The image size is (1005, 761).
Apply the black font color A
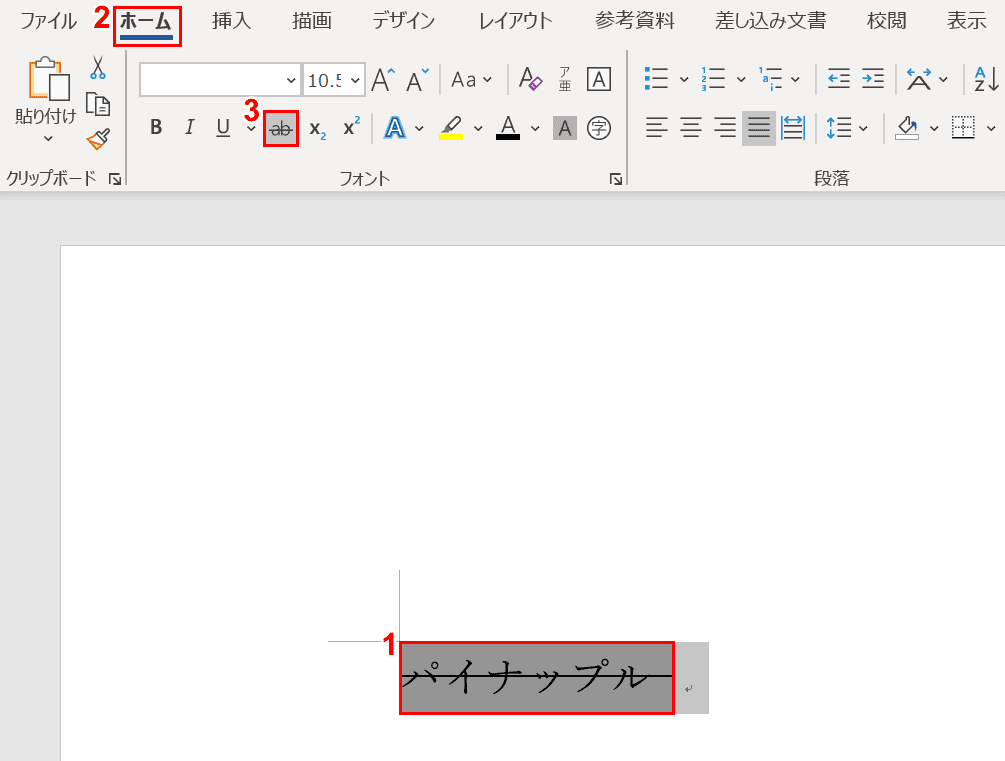508,128
